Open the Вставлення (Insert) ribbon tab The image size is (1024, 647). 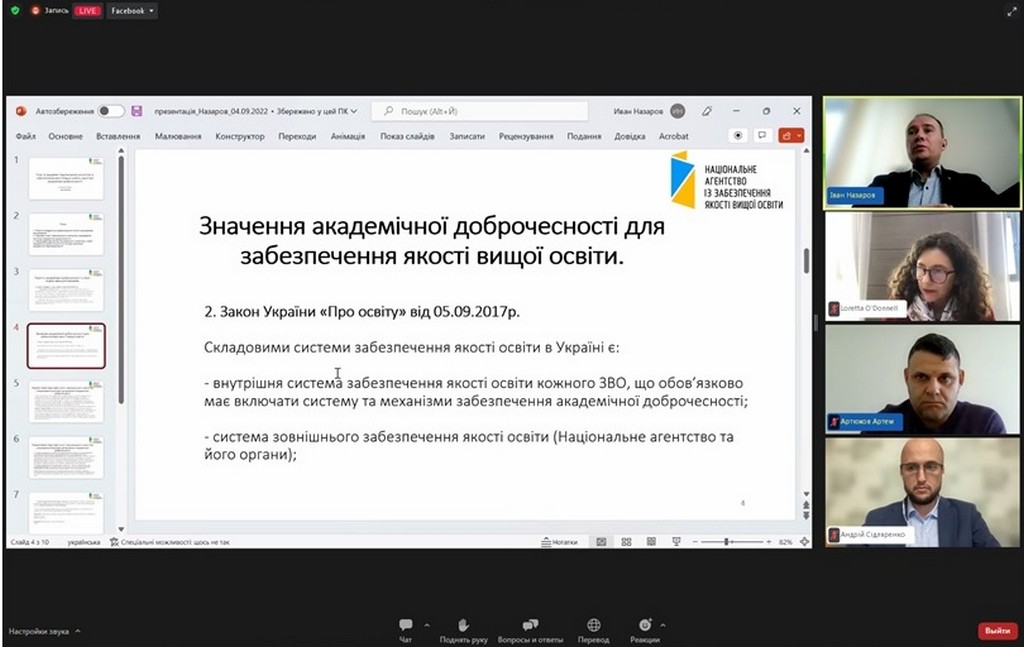pos(118,136)
